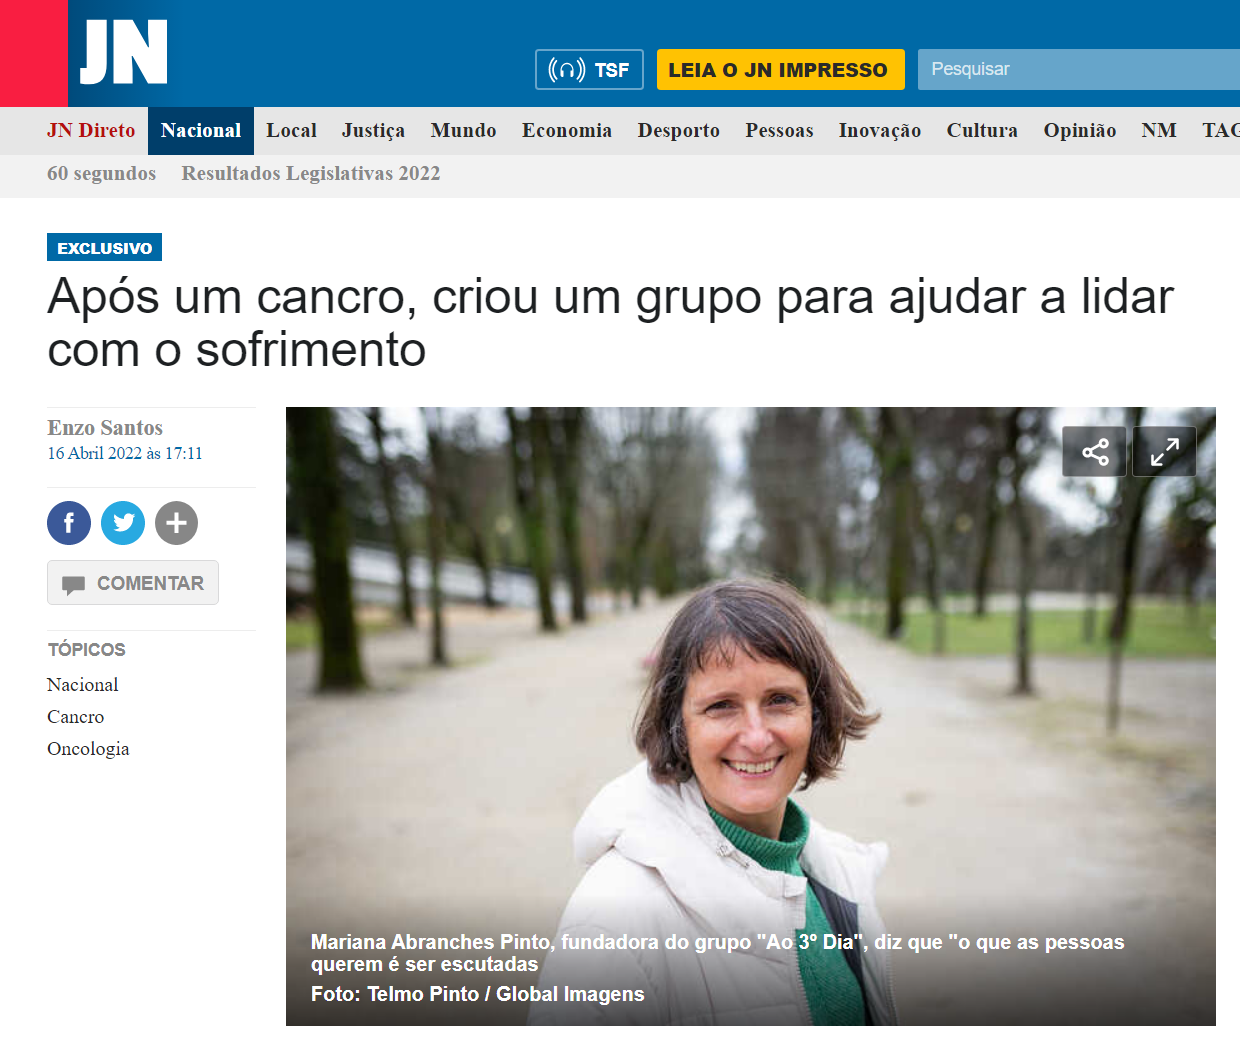The width and height of the screenshot is (1240, 1058).
Task: Click the JN logo
Action: tap(123, 52)
